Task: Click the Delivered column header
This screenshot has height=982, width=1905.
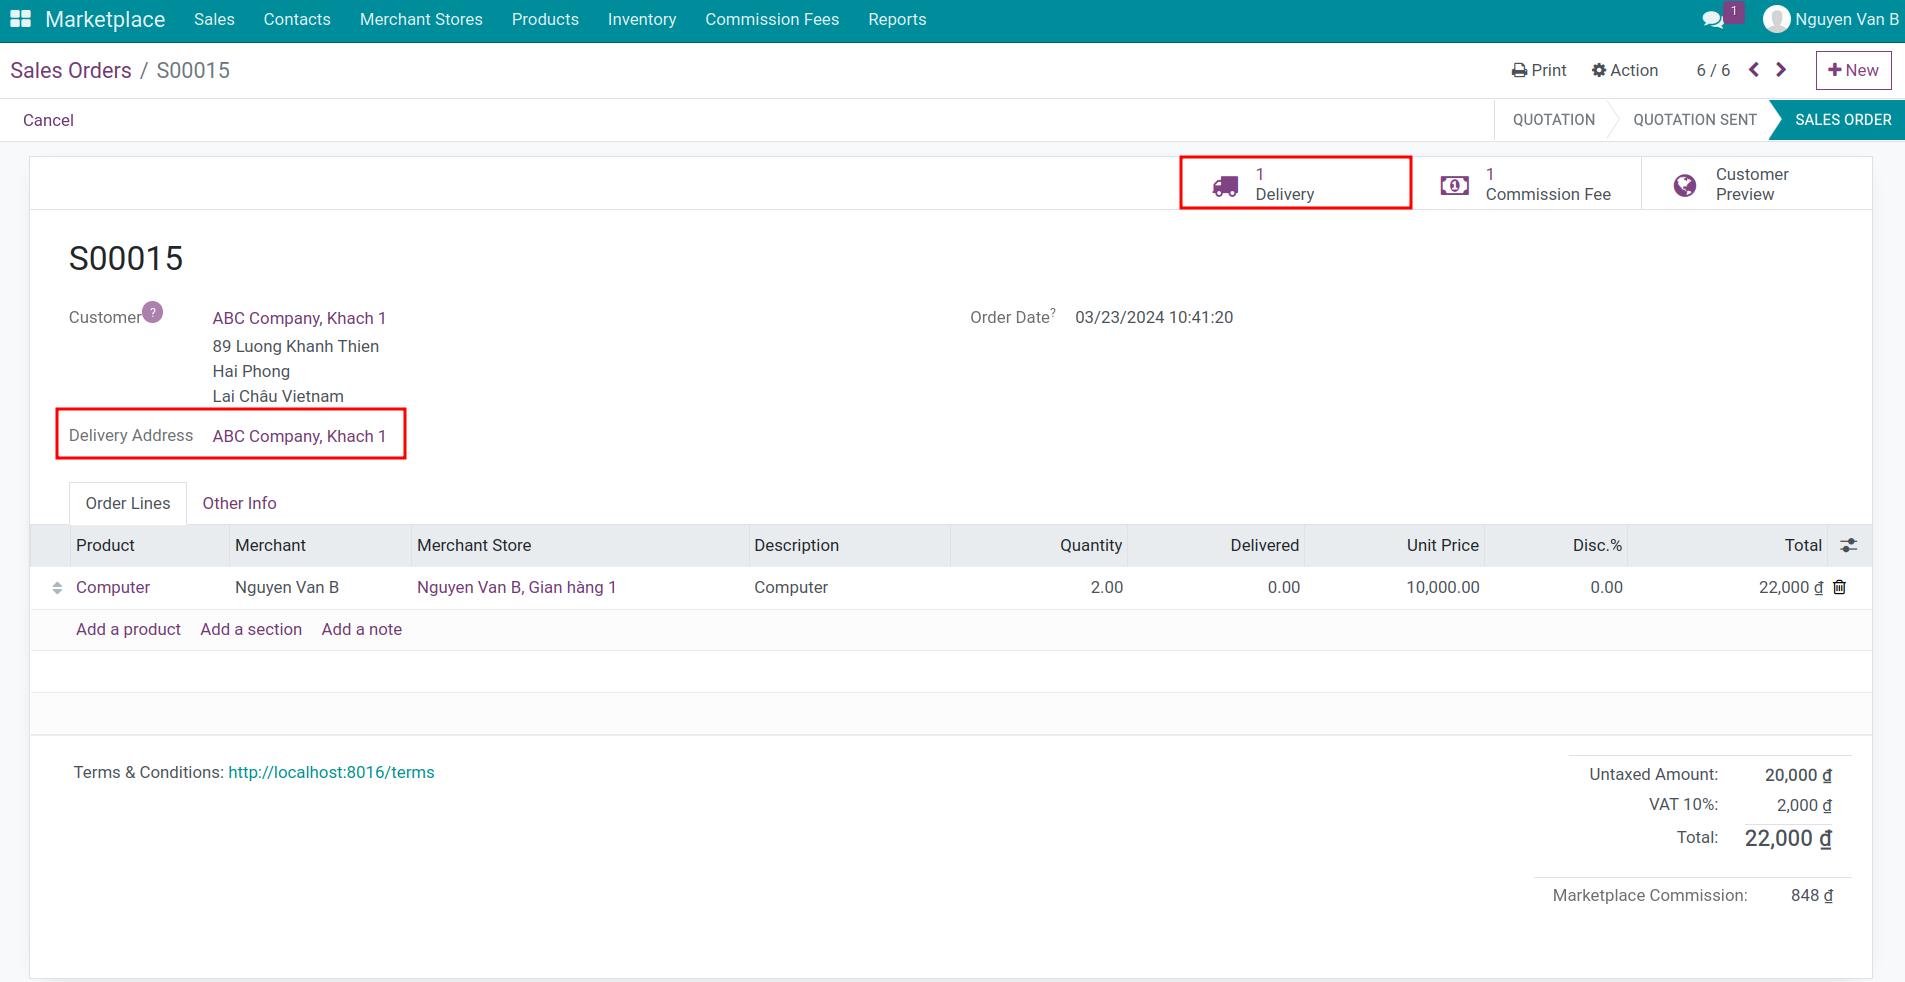Action: coord(1216,545)
